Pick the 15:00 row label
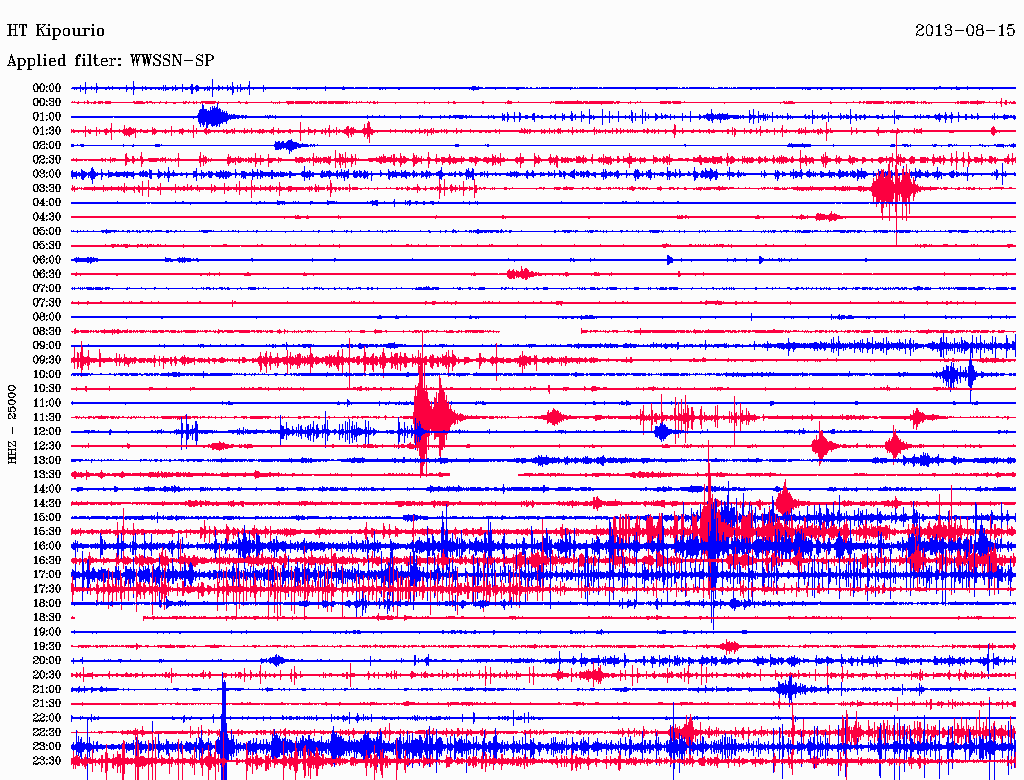The image size is (1024, 780). 47,518
